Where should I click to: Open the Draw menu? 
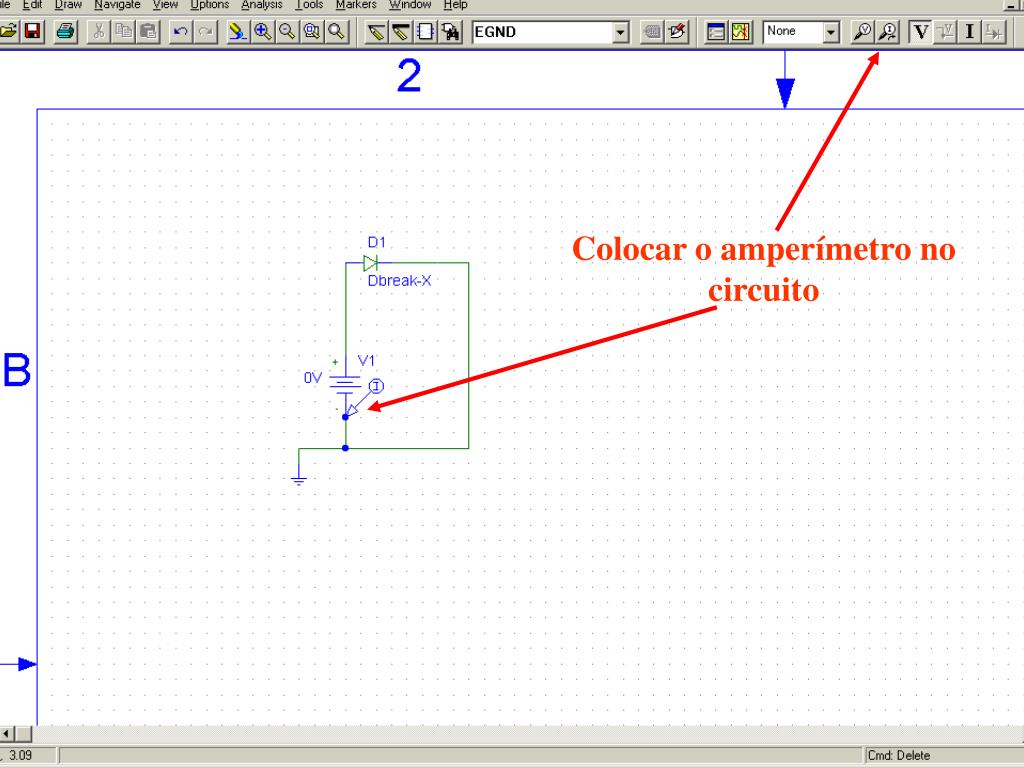68,5
